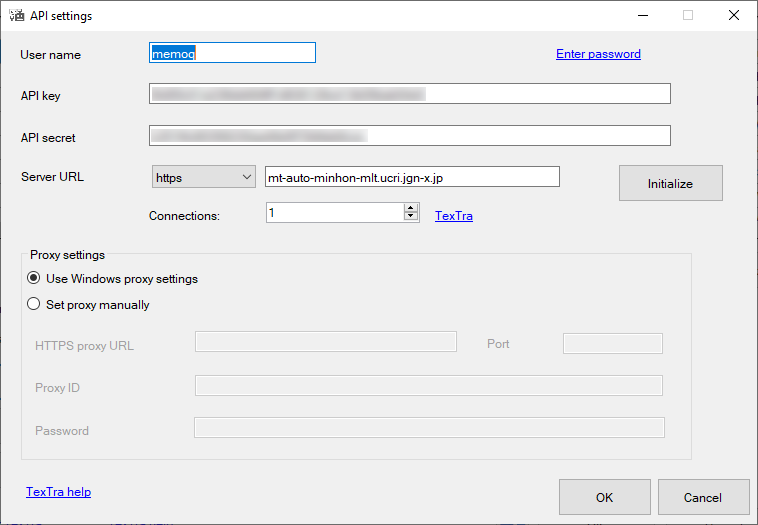Close the API settings dialog
Image resolution: width=758 pixels, height=525 pixels.
pos(733,15)
